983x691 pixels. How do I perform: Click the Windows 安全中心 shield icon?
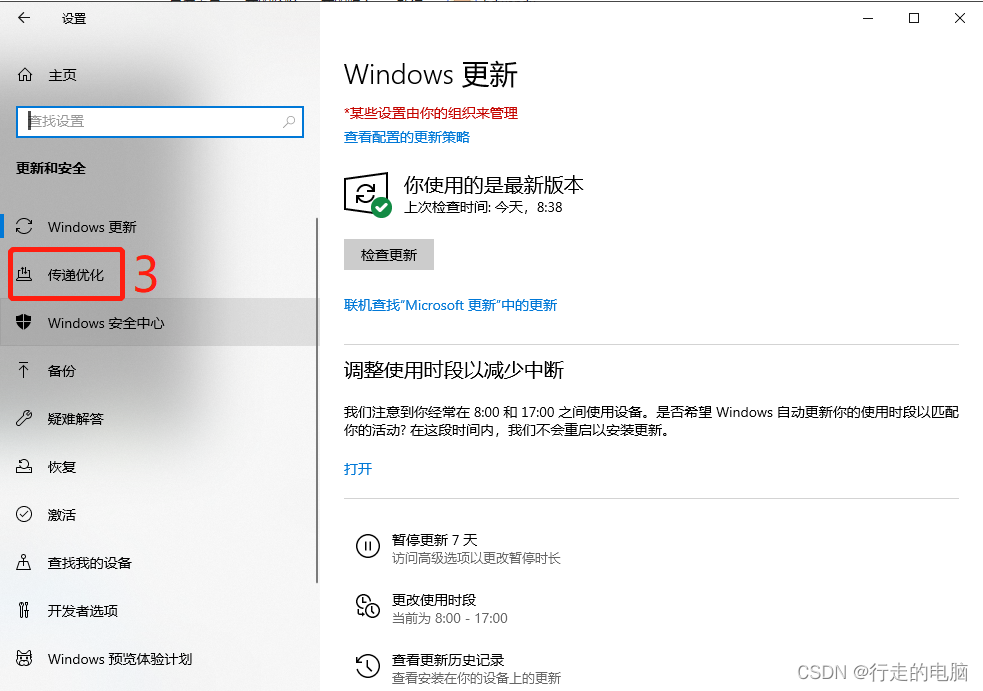click(x=24, y=322)
